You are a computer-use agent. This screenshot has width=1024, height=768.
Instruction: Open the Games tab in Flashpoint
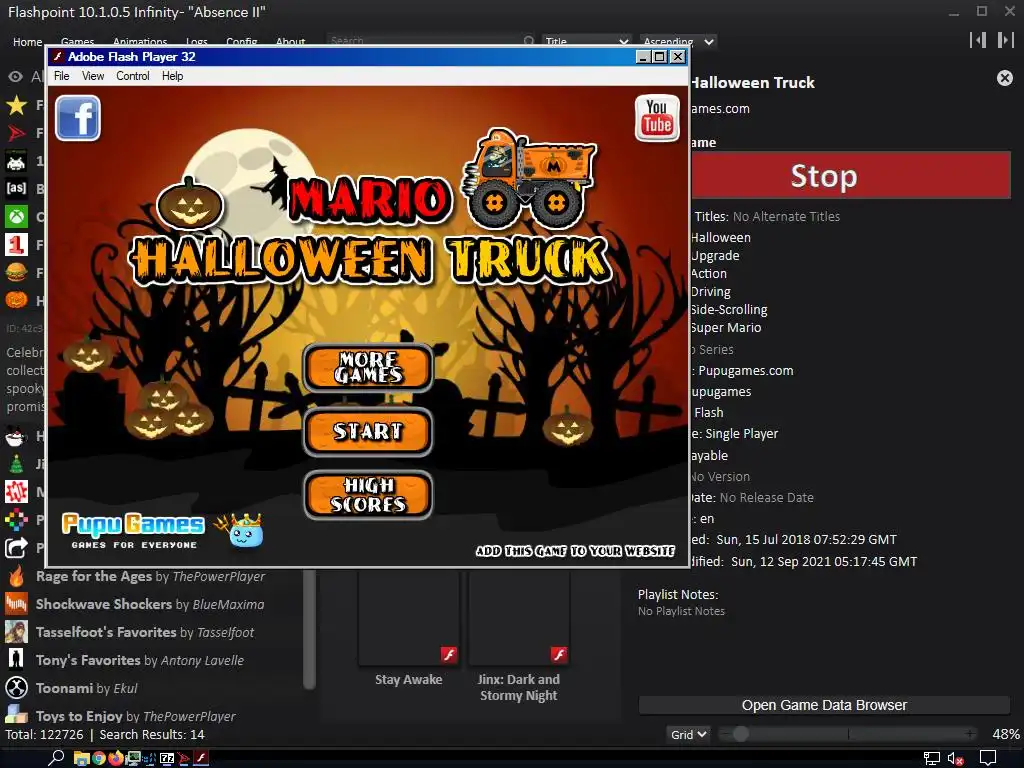pos(77,42)
